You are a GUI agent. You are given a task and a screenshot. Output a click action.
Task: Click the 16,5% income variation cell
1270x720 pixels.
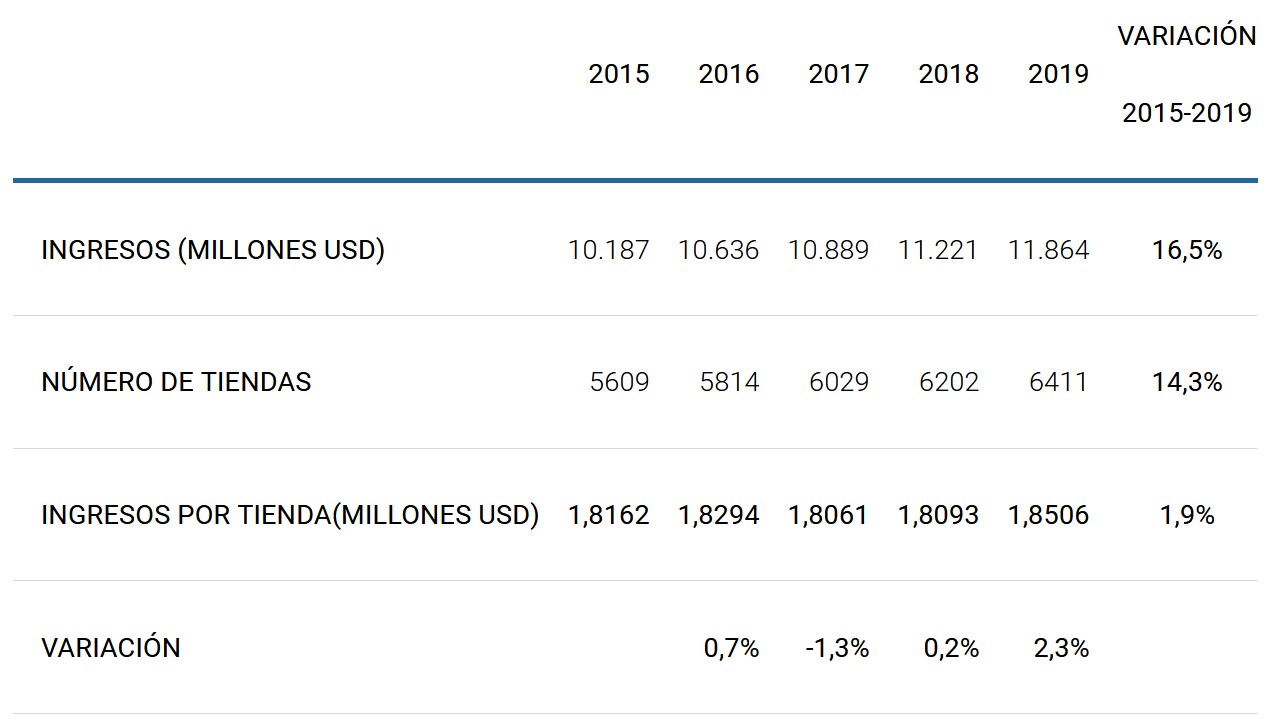pyautogui.click(x=1187, y=250)
